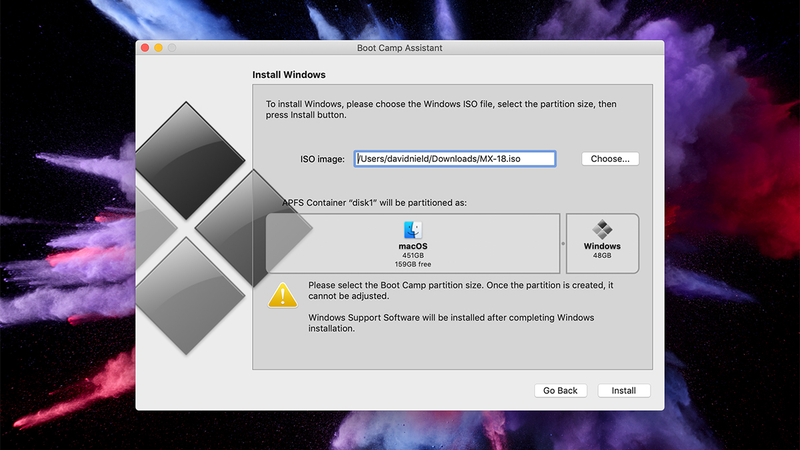Viewport: 800px width, 450px height.
Task: Click the Boot Camp Assistant title text
Action: (399, 48)
